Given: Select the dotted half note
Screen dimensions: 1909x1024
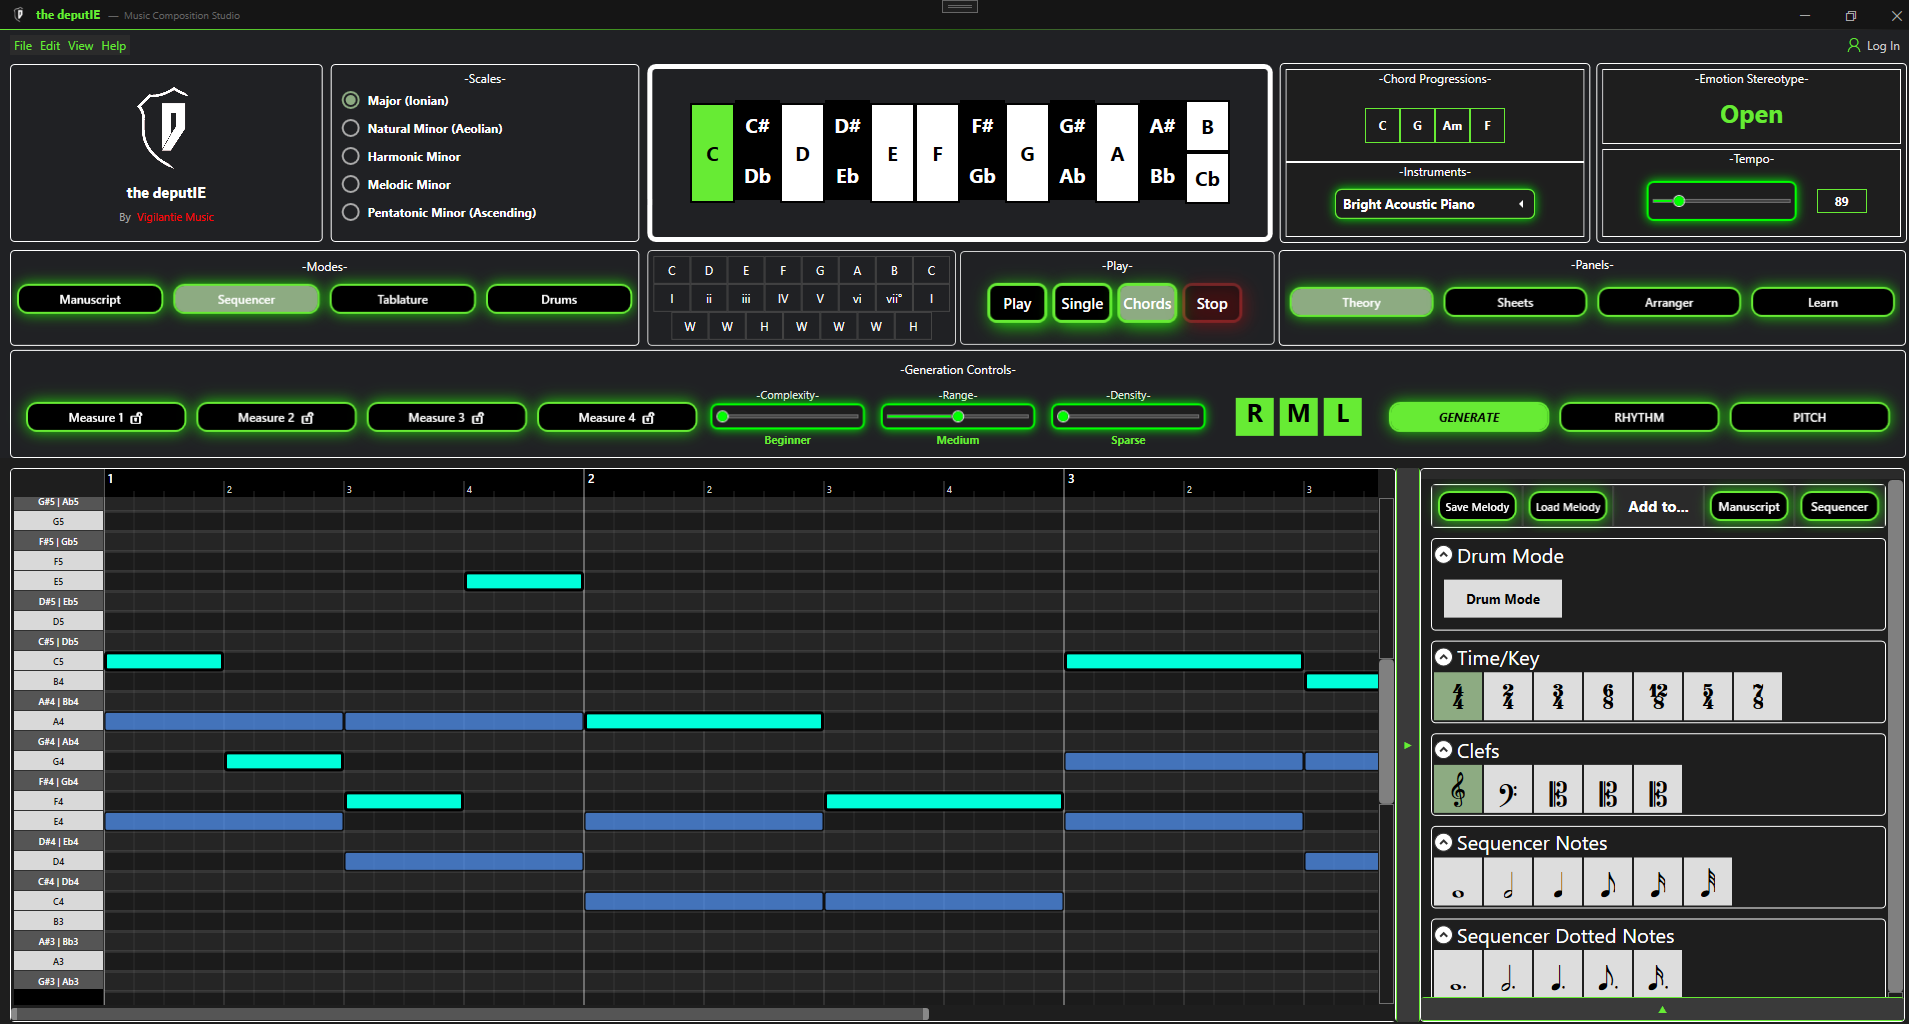Looking at the screenshot, I should coord(1507,976).
